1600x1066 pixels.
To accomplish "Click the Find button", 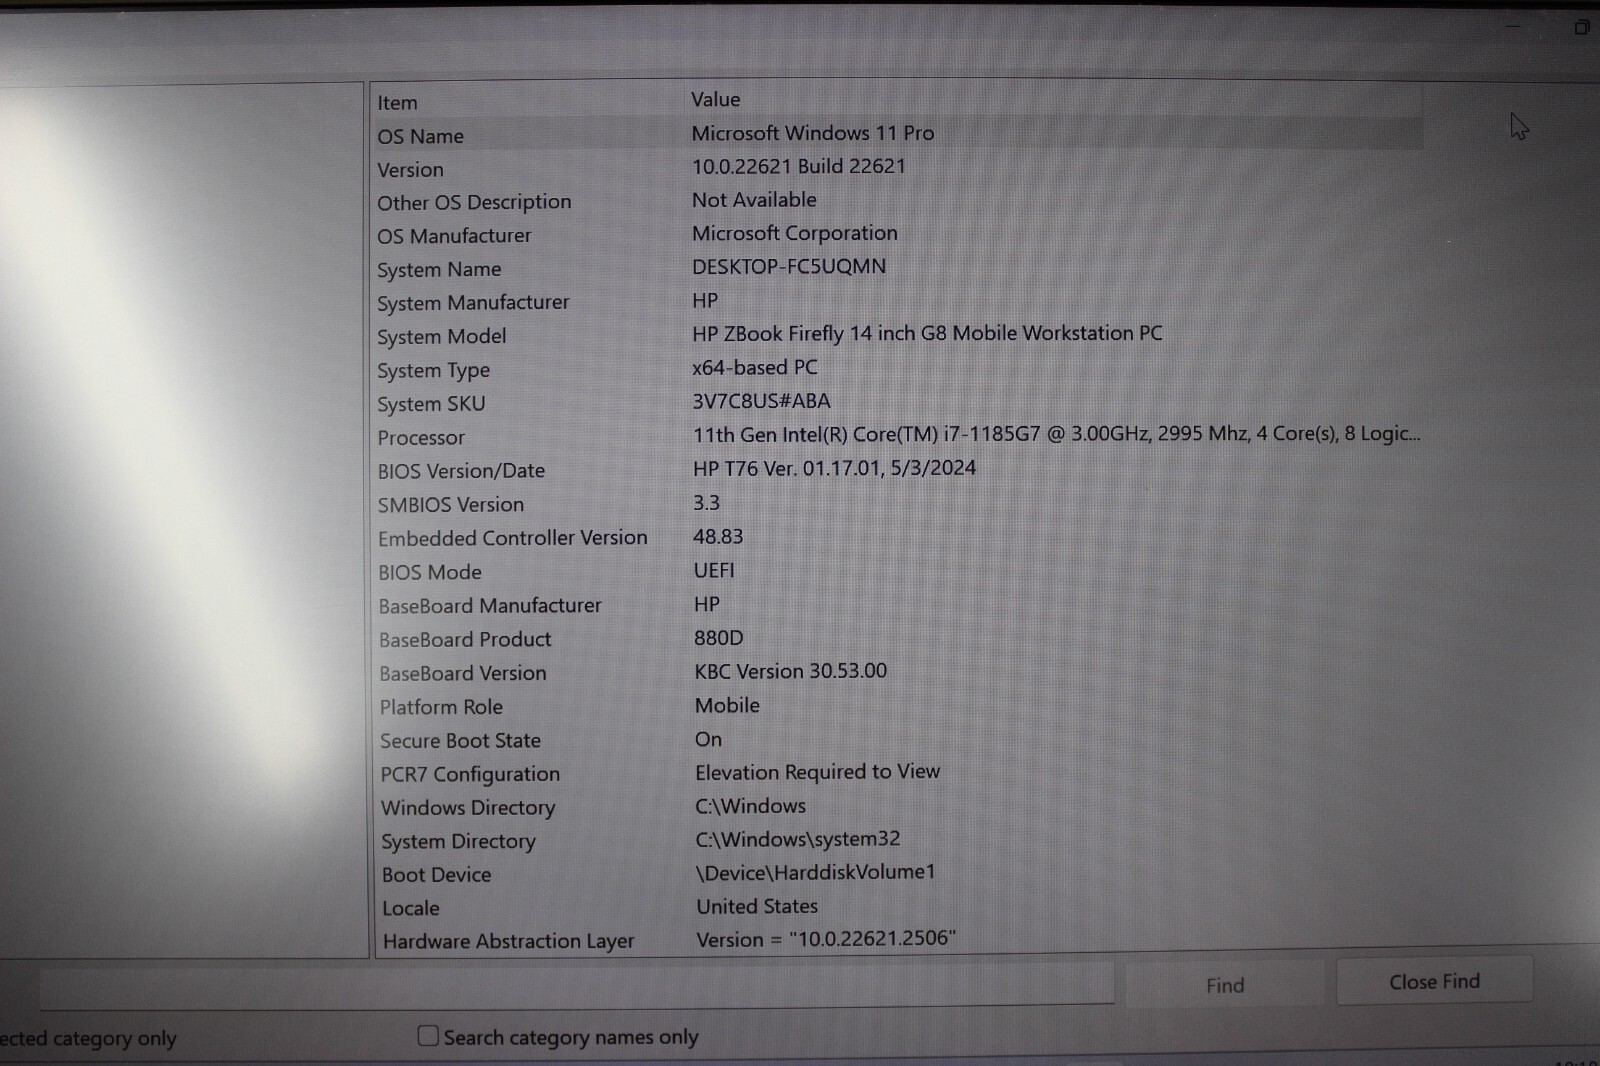I will 1224,985.
